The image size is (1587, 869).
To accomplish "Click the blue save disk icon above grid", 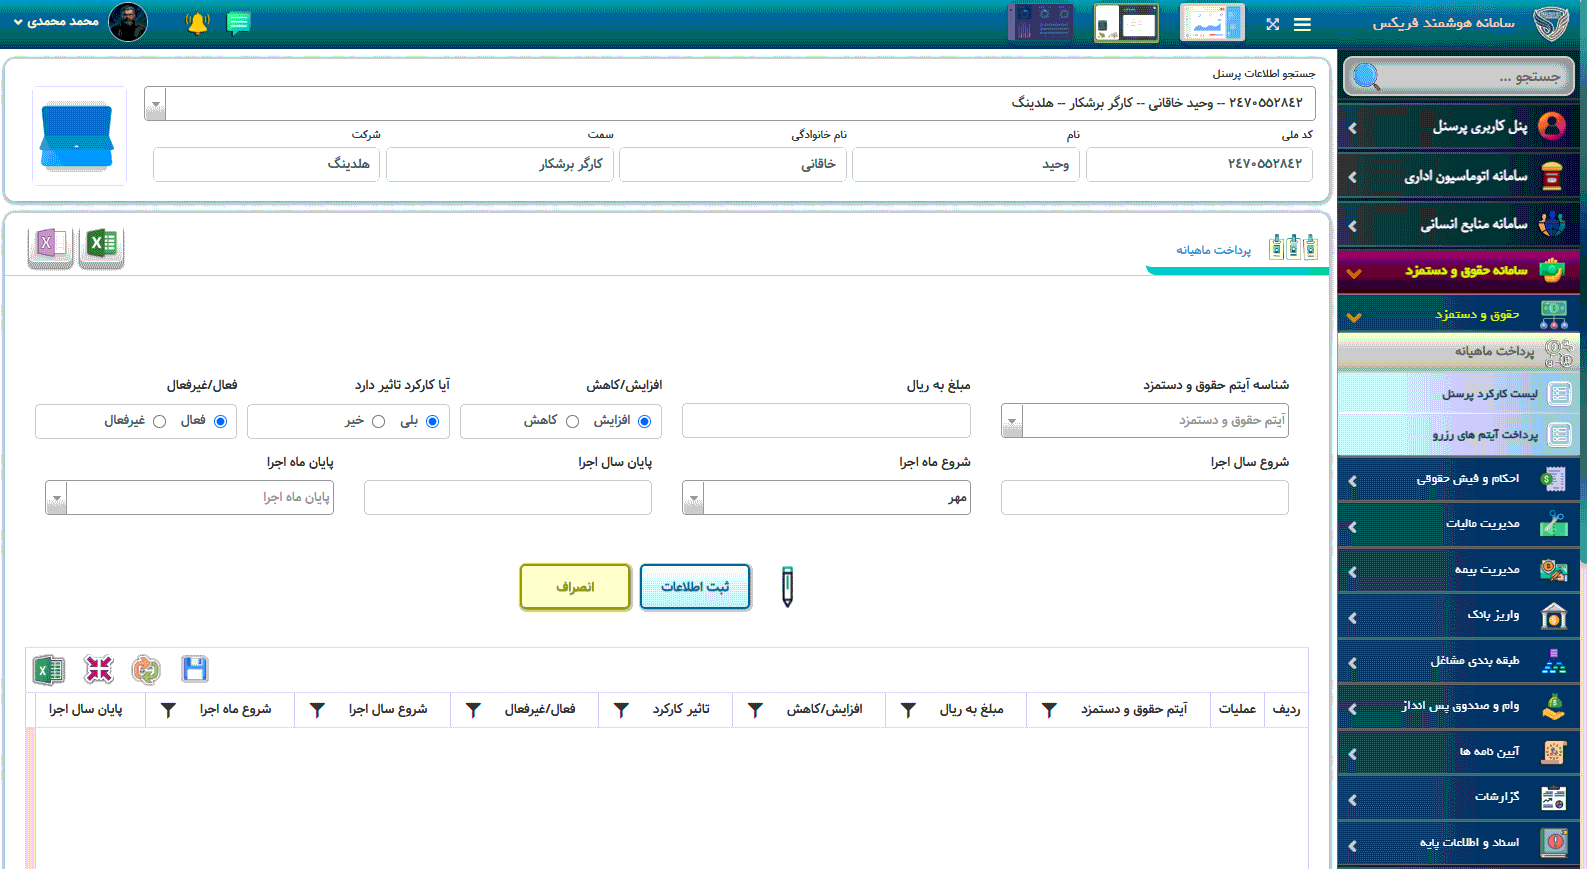I will click(x=194, y=669).
